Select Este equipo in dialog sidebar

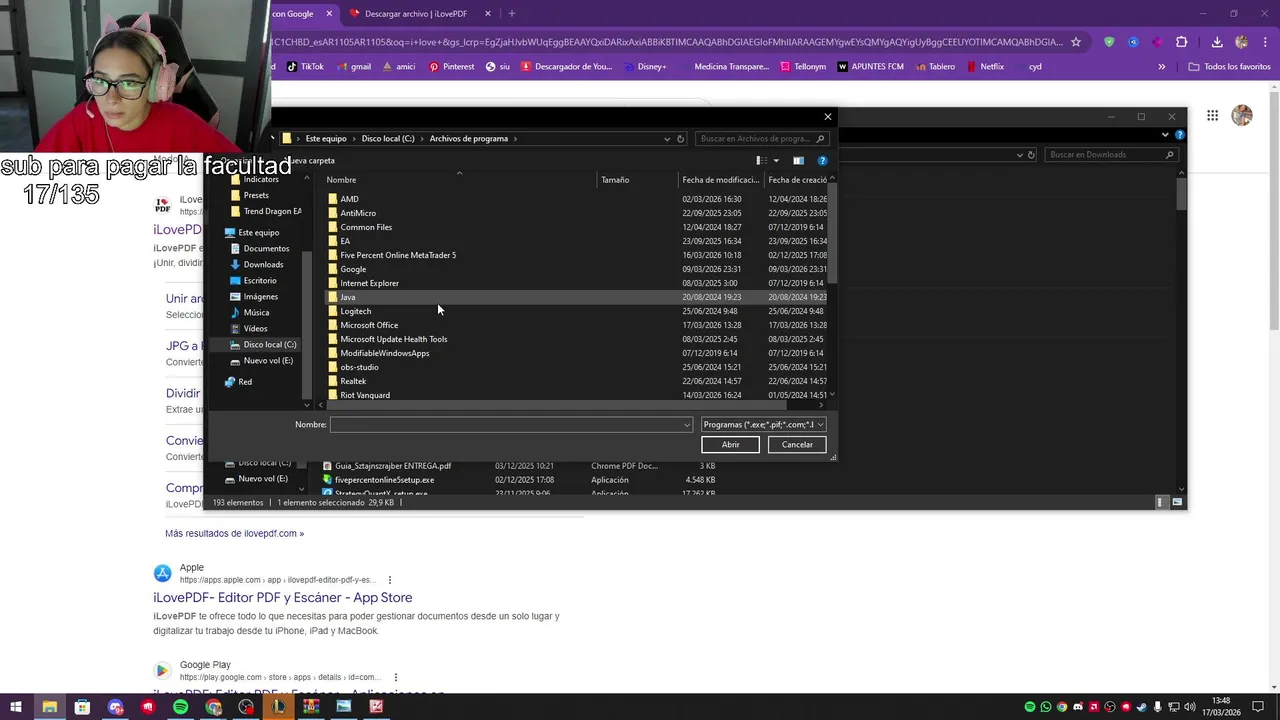point(258,233)
